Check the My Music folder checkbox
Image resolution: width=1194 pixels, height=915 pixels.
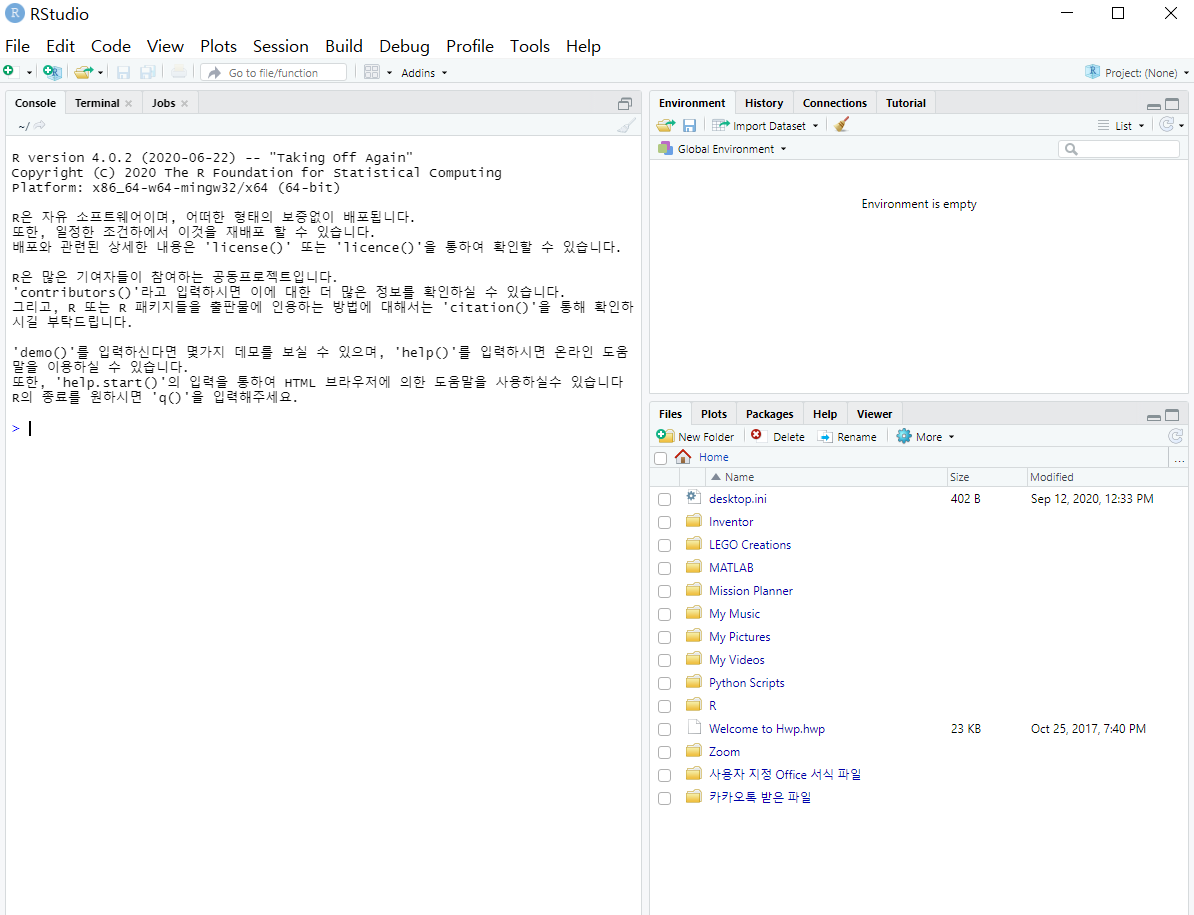tap(665, 614)
